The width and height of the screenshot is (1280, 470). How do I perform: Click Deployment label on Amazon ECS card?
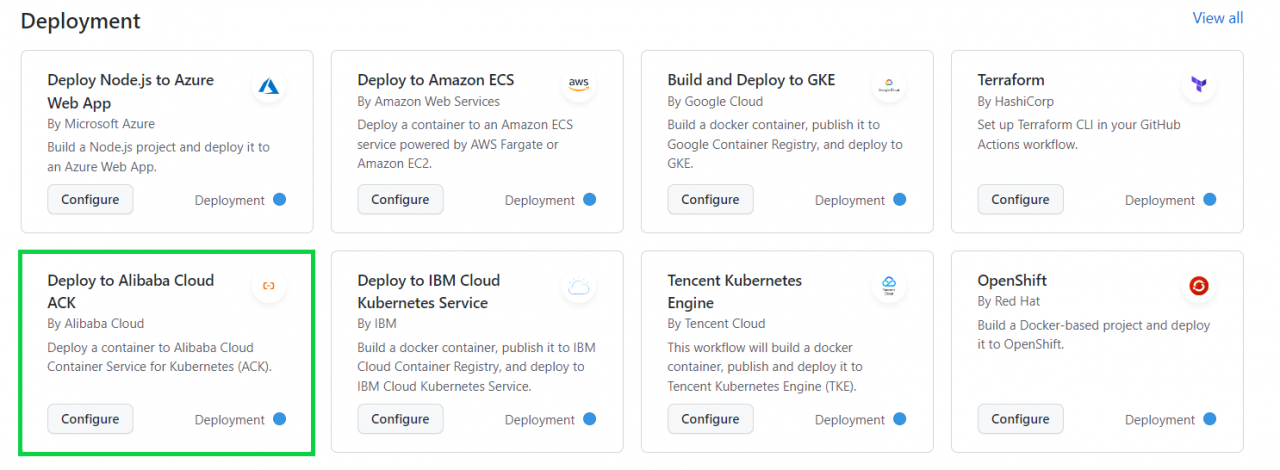coord(539,200)
